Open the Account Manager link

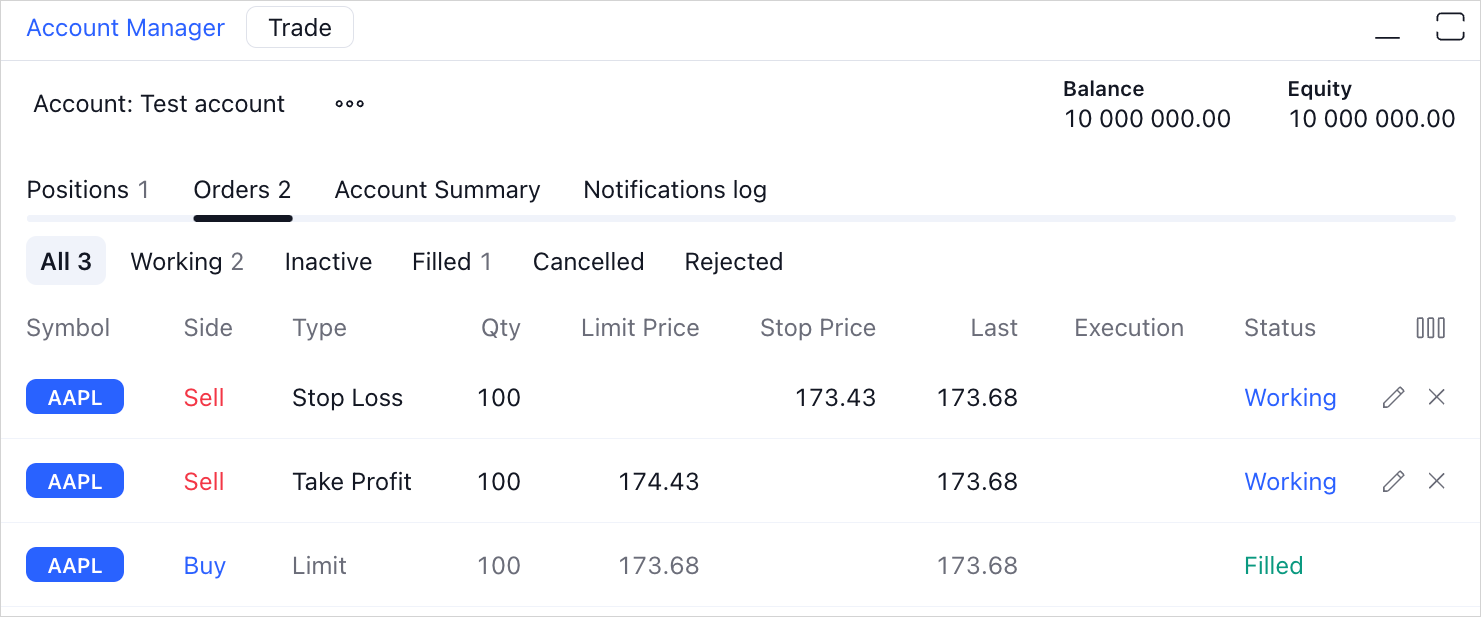click(x=125, y=28)
